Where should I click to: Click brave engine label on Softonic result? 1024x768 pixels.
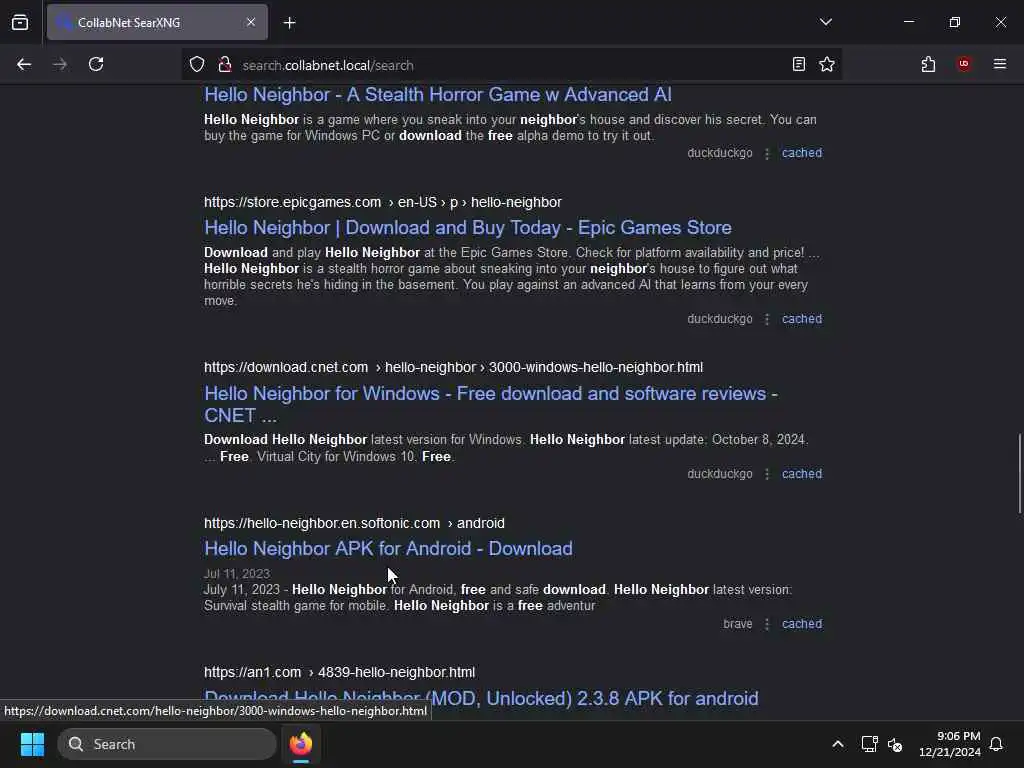tap(737, 624)
